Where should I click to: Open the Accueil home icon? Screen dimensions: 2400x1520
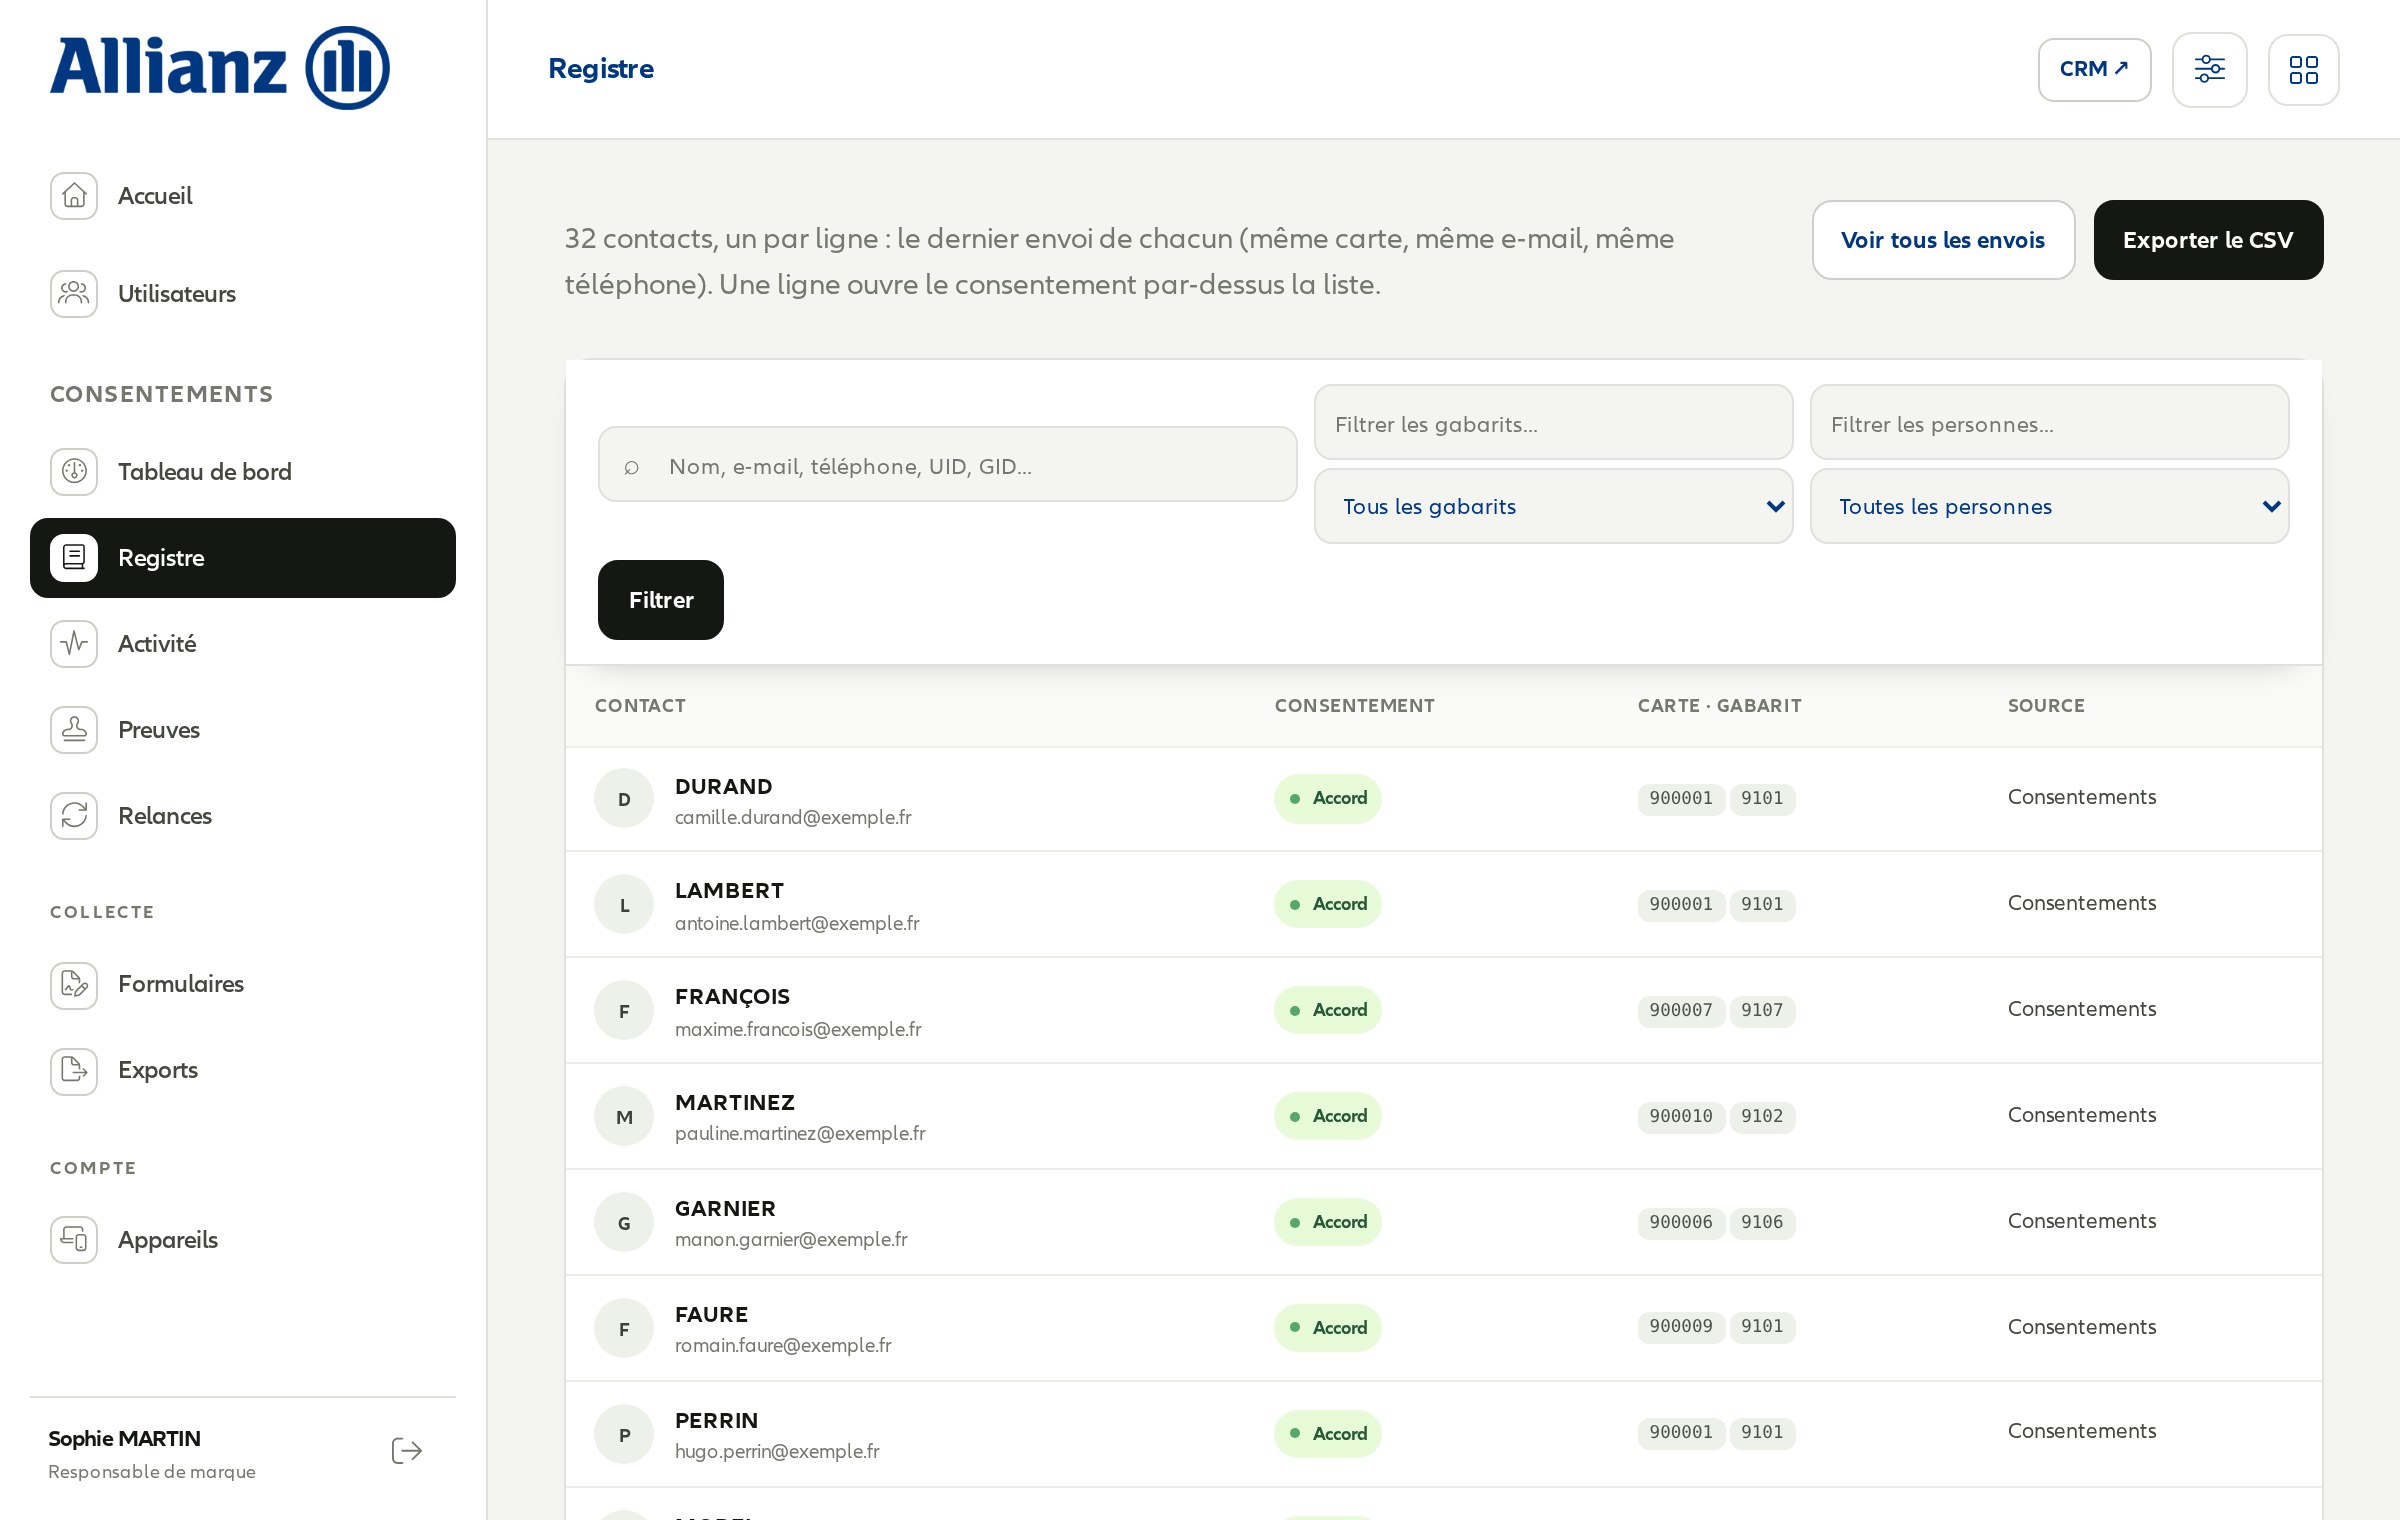tap(74, 196)
